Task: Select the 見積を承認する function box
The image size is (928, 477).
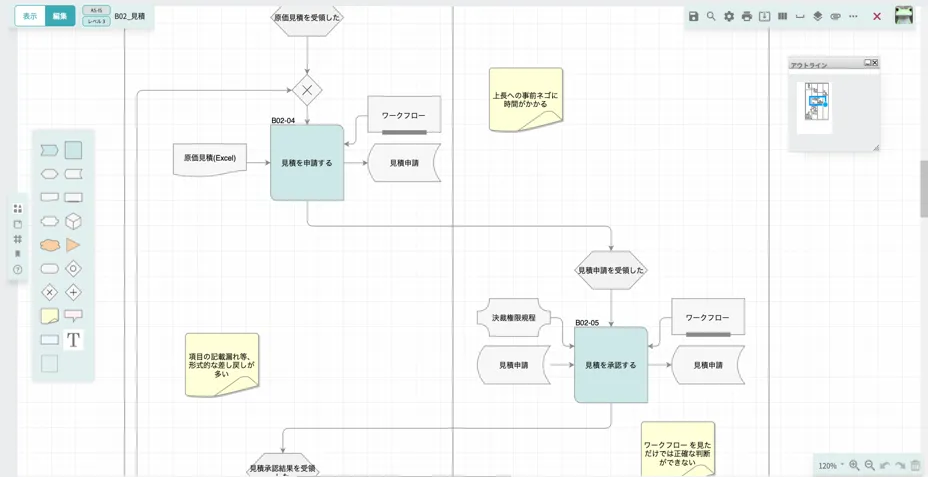Action: coord(611,365)
